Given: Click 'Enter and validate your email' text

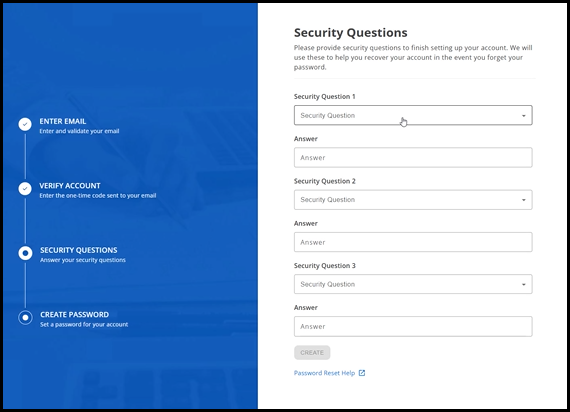Looking at the screenshot, I should click(79, 131).
